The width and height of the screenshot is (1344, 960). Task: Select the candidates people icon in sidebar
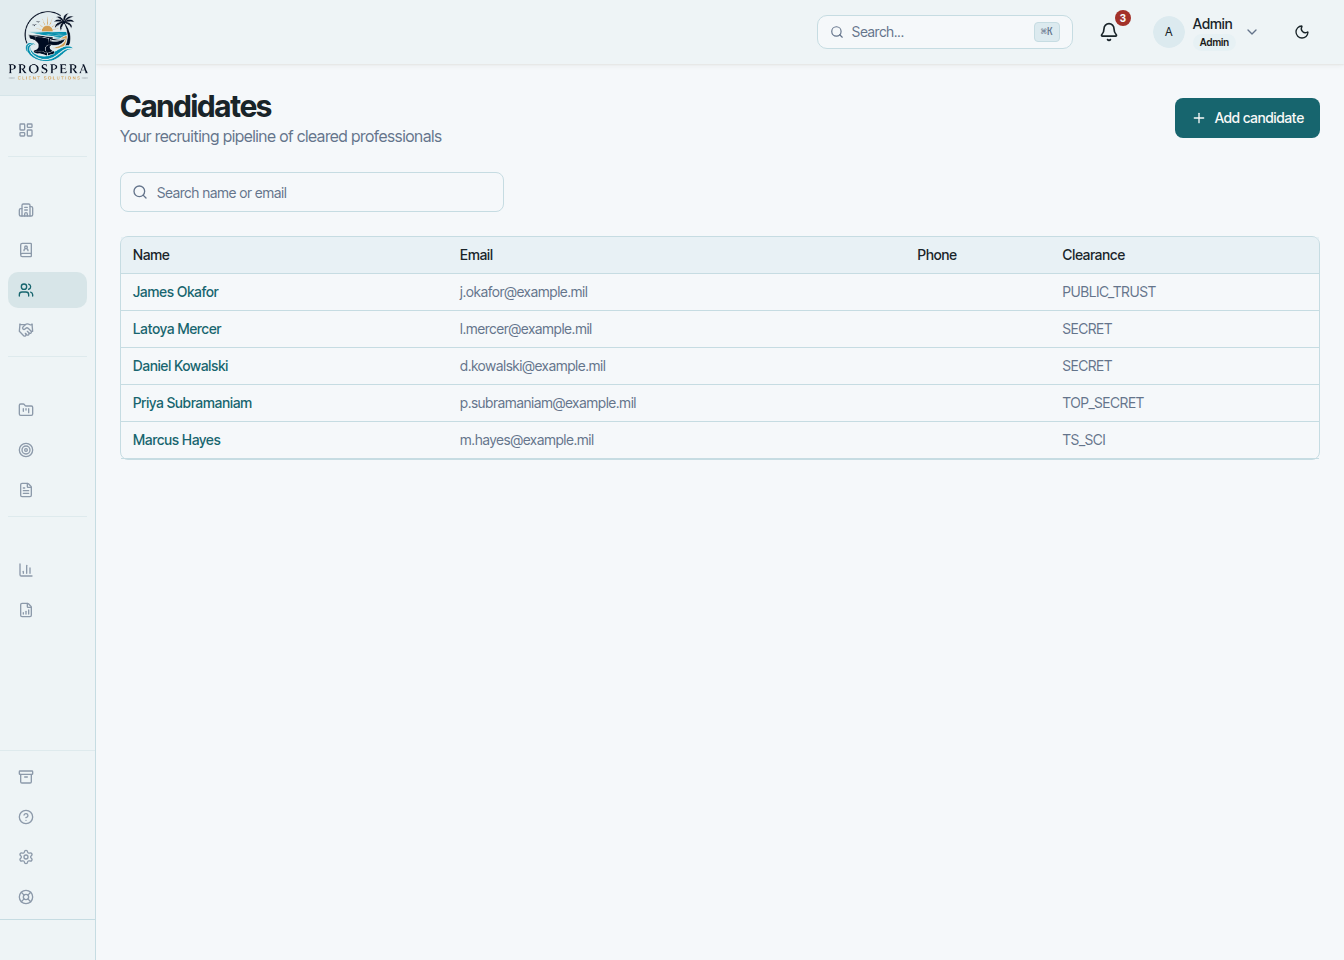(x=26, y=290)
